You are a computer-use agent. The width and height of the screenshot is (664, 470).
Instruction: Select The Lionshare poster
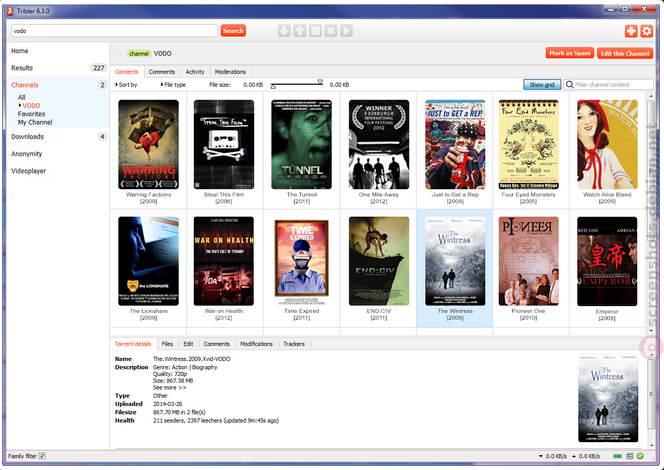tap(148, 261)
